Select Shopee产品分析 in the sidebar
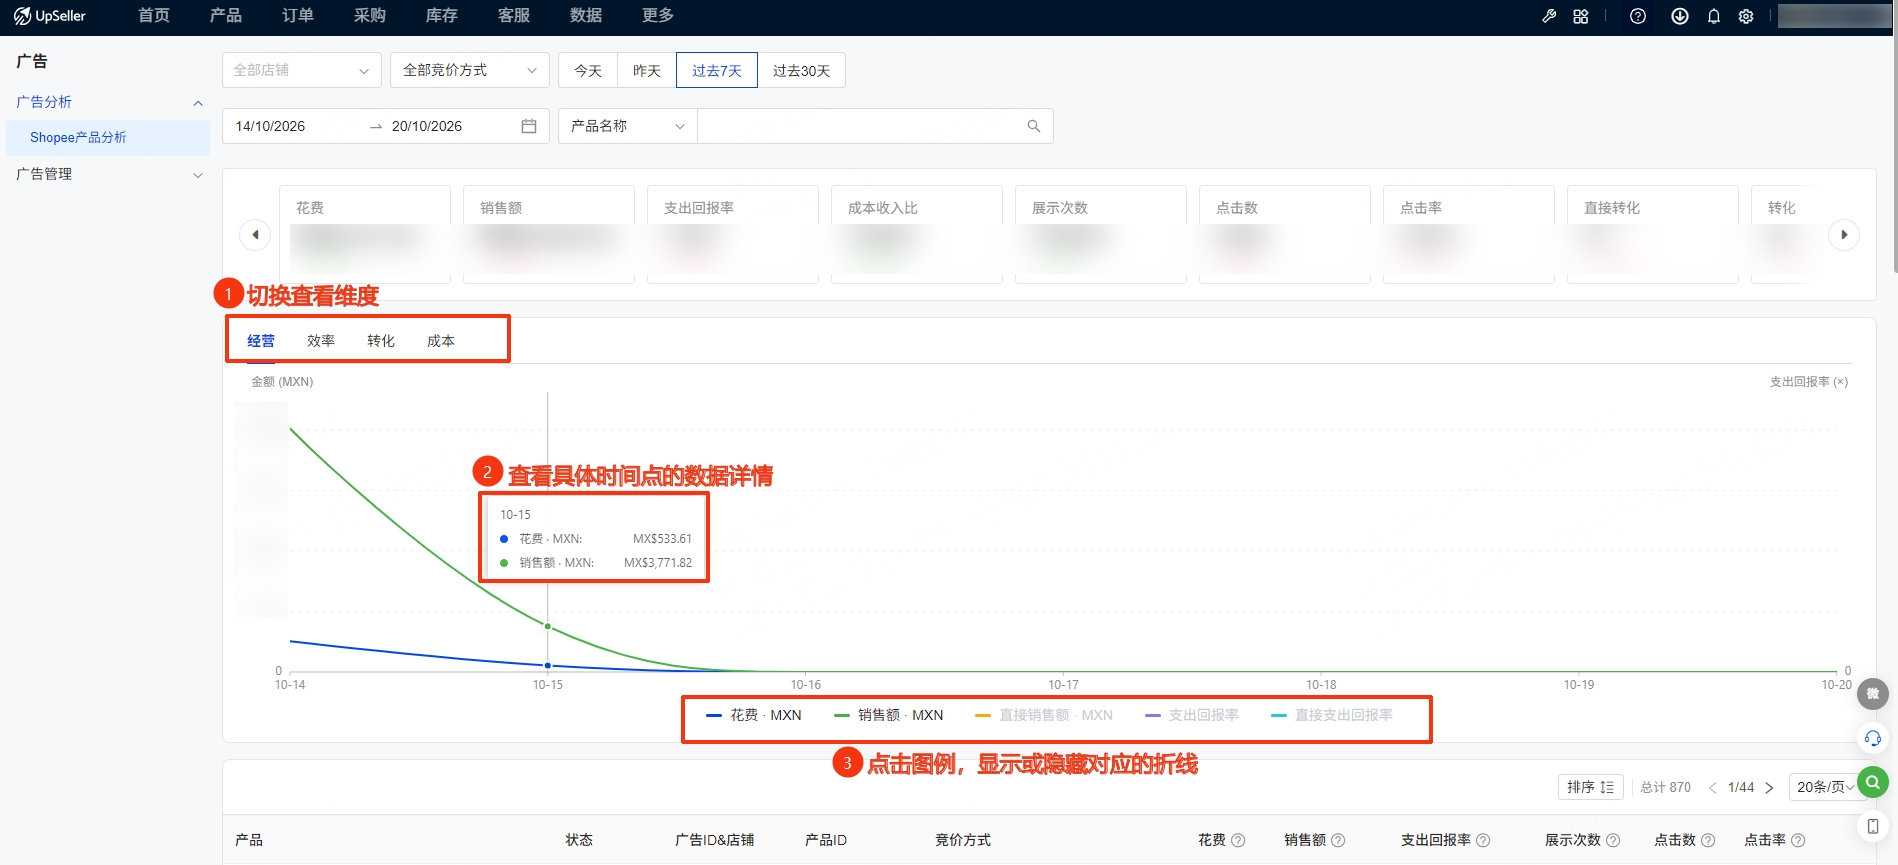 point(108,138)
